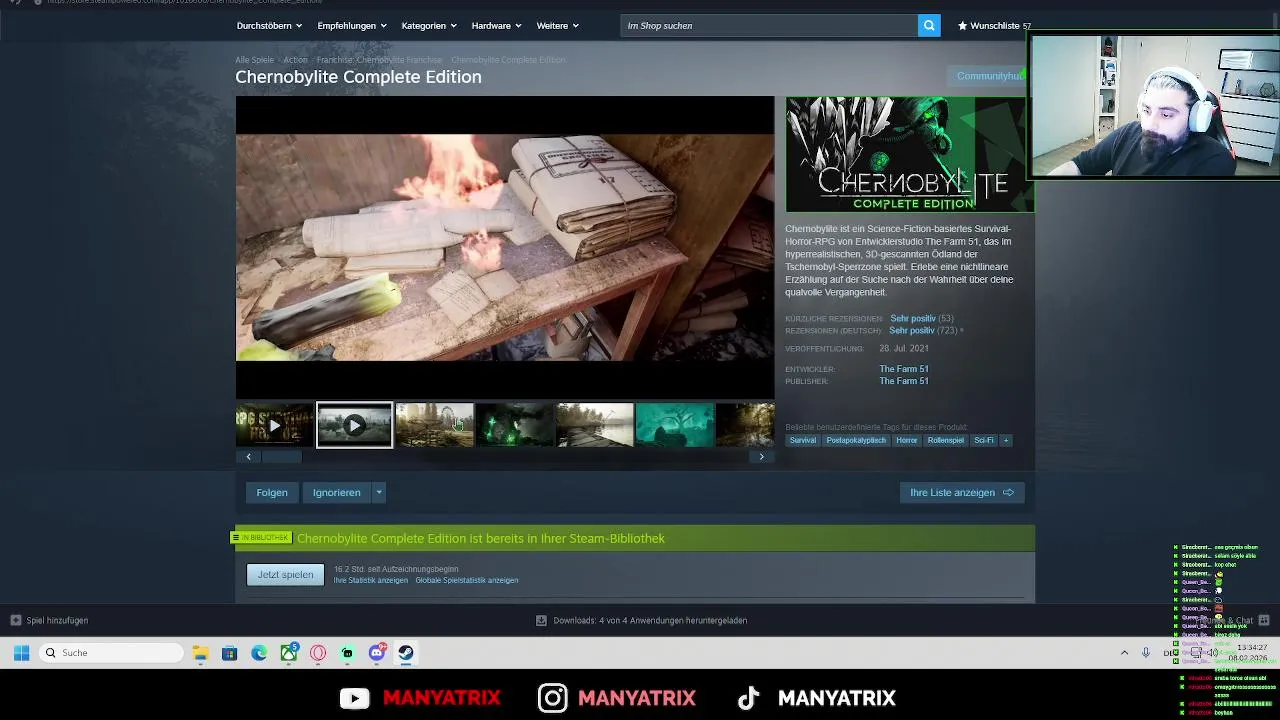The height and width of the screenshot is (720, 1280).
Task: Open Discord from taskbar
Action: 377,653
